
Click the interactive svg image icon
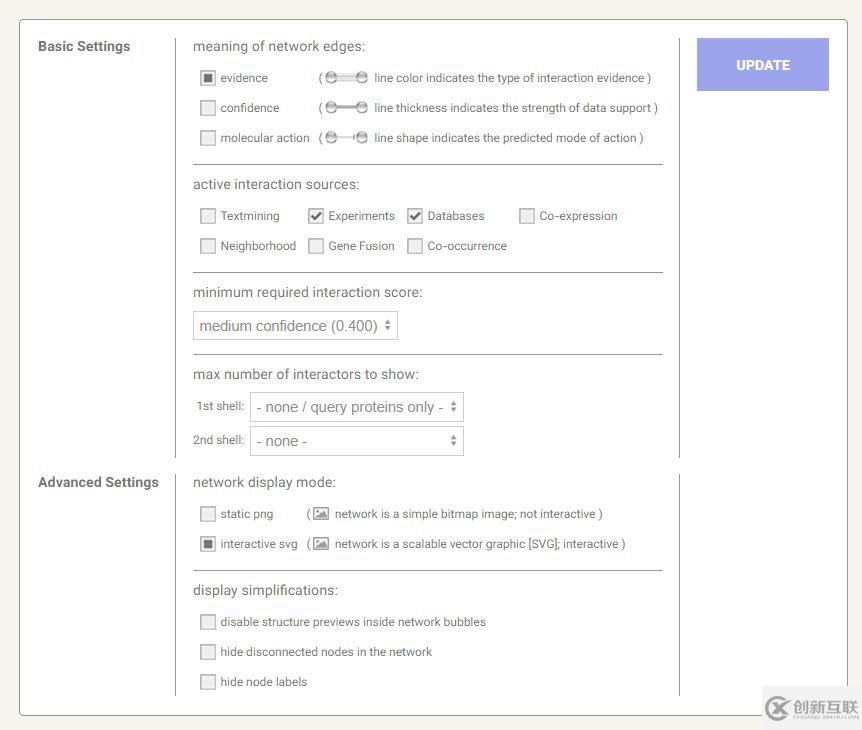tap(321, 544)
